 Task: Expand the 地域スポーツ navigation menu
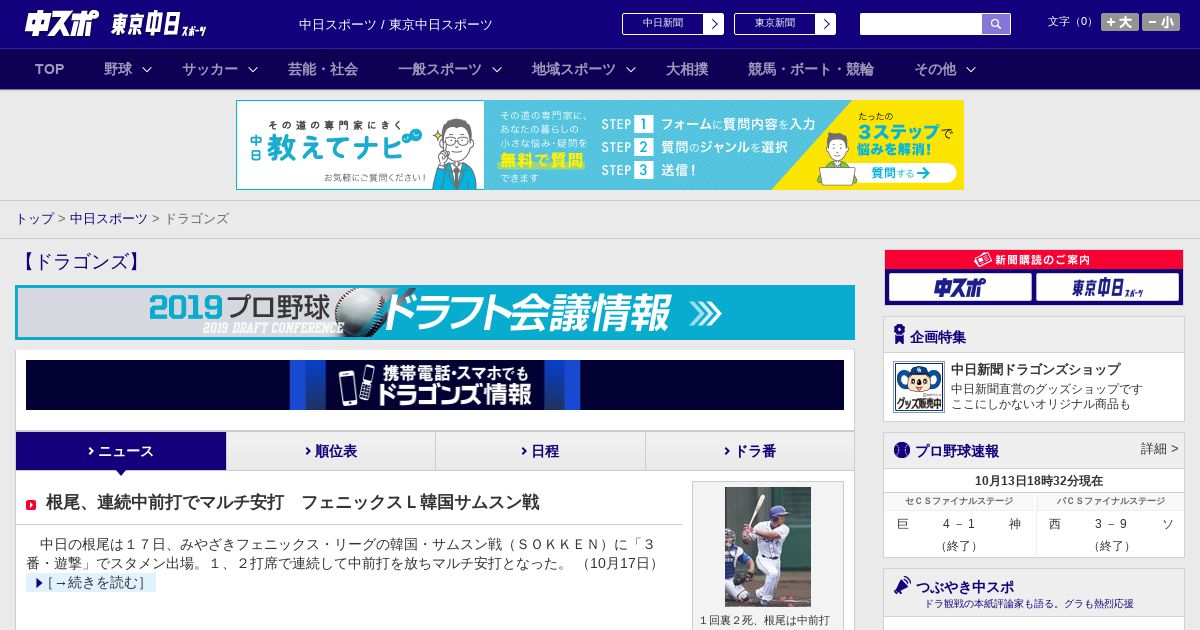584,69
